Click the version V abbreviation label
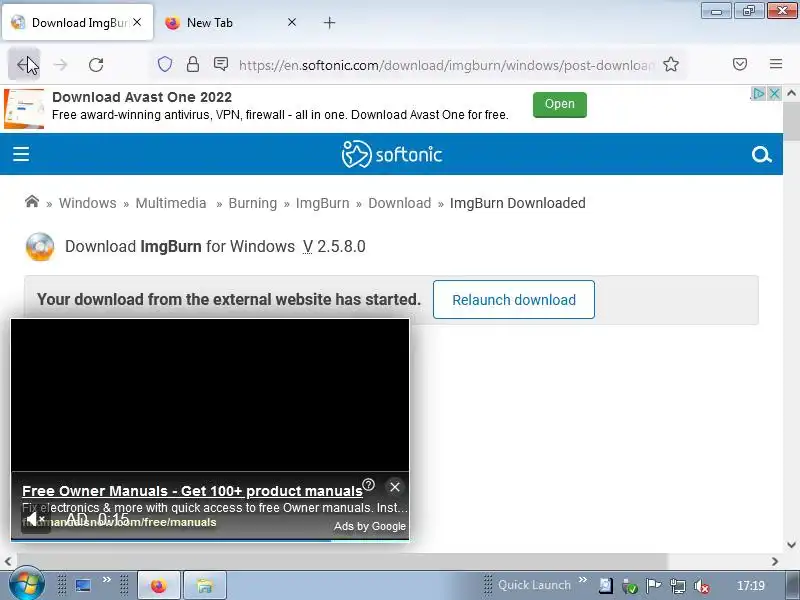800x600 pixels. pos(308,247)
